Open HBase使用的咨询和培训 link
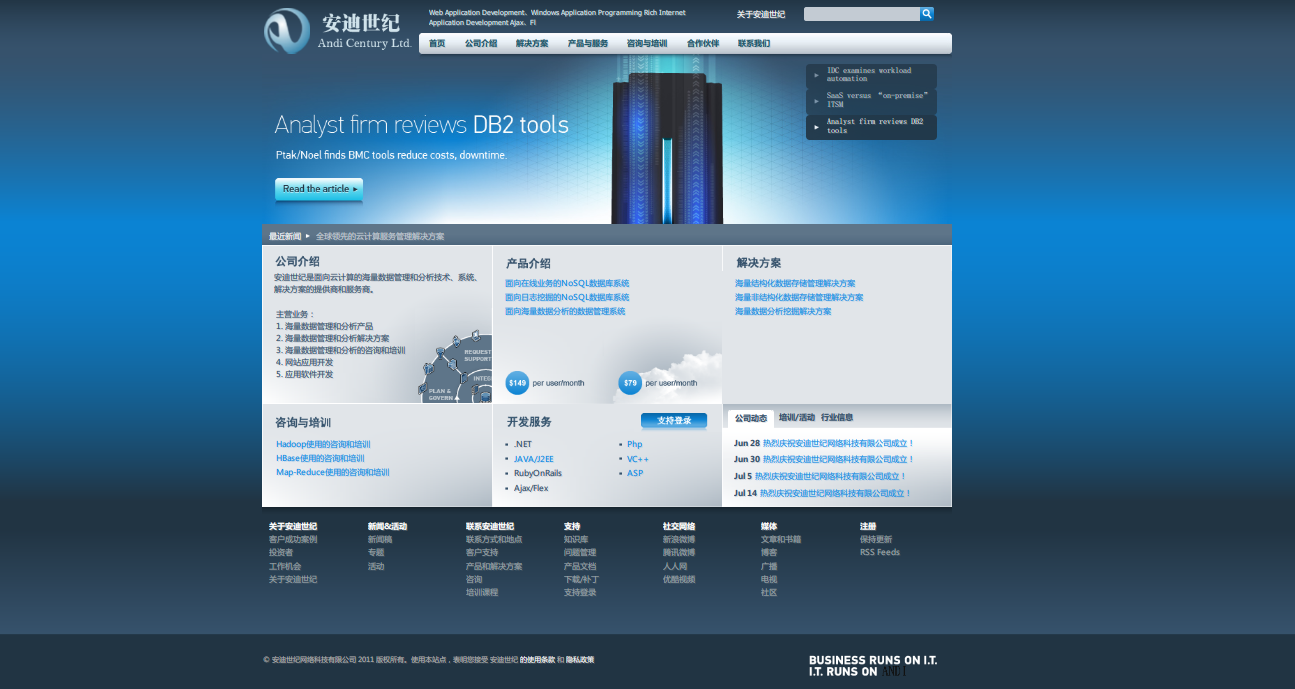This screenshot has width=1295, height=689. [x=320, y=458]
